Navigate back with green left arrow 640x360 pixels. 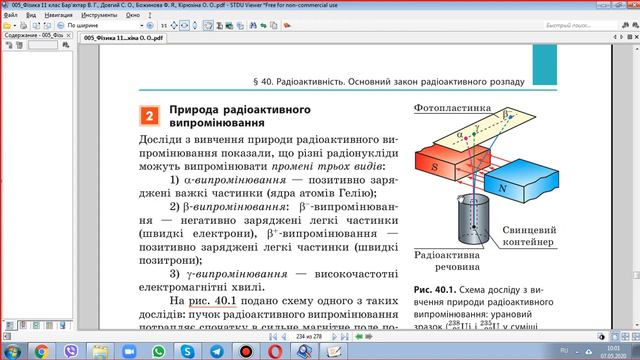[359, 337]
